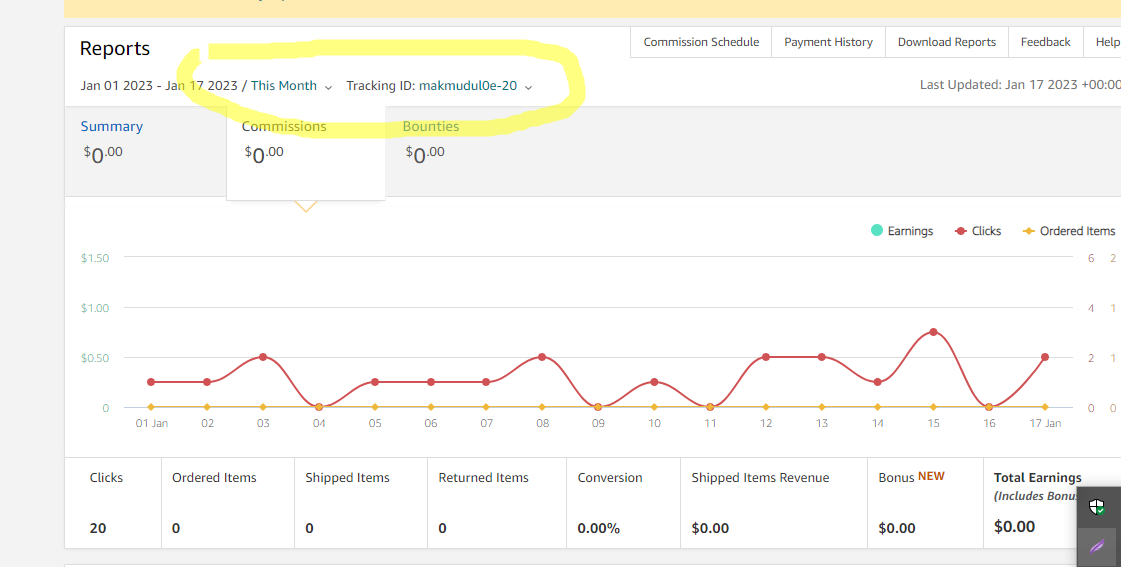Click the purple feather icon
This screenshot has height=567, width=1121.
coord(1097,547)
